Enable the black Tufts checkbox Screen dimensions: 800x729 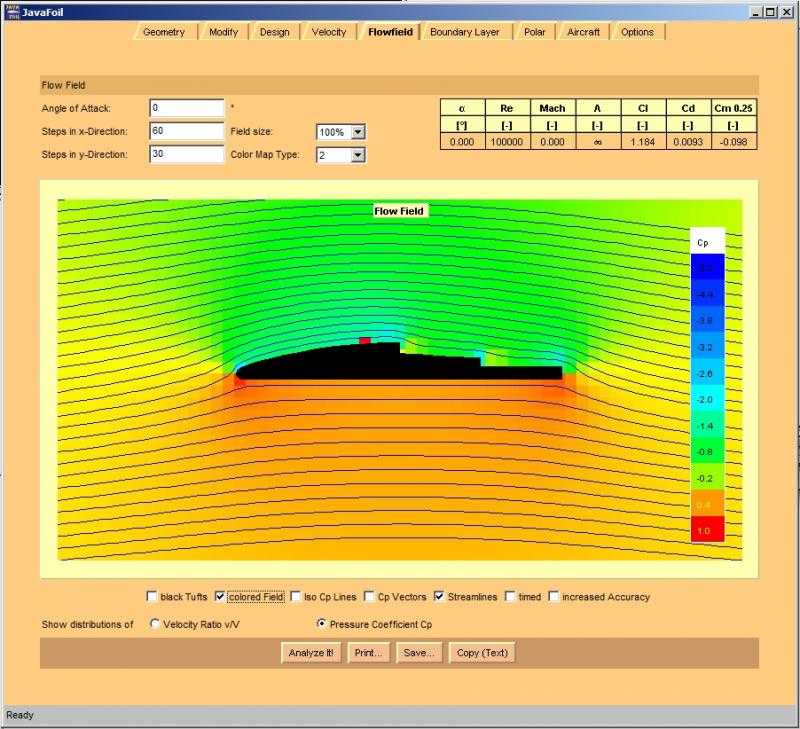click(152, 597)
